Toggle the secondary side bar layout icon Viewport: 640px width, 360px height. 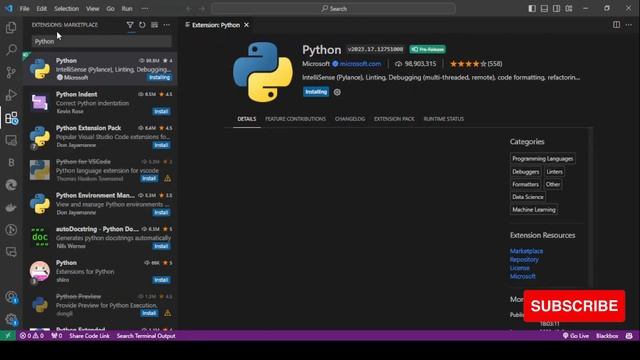pos(556,9)
